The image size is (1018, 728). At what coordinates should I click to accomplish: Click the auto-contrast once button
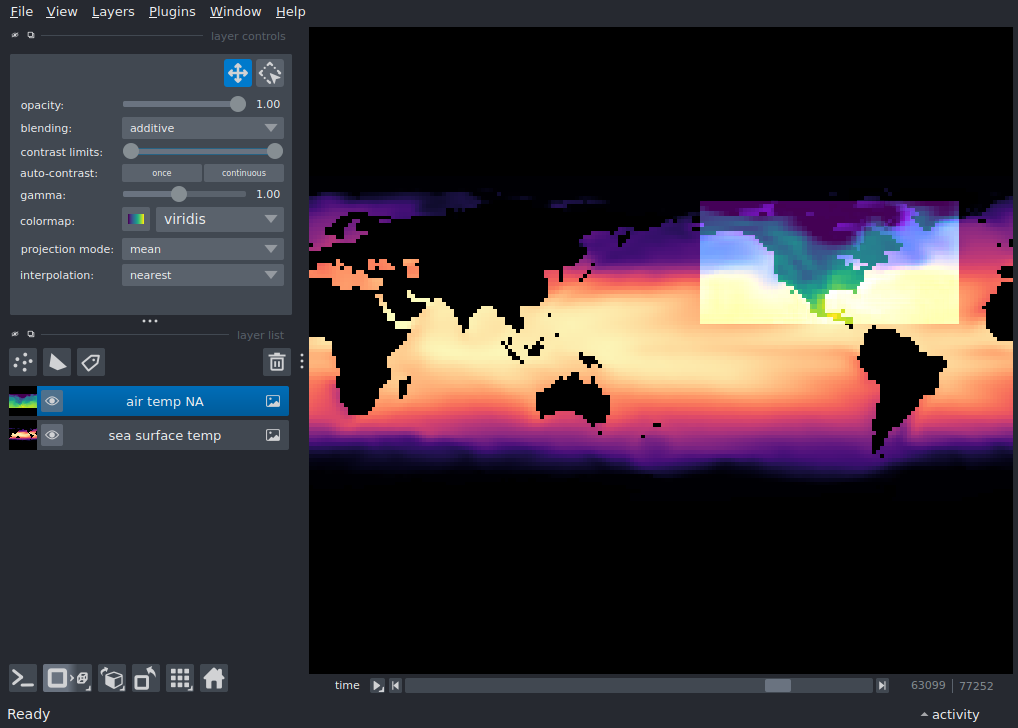[162, 173]
